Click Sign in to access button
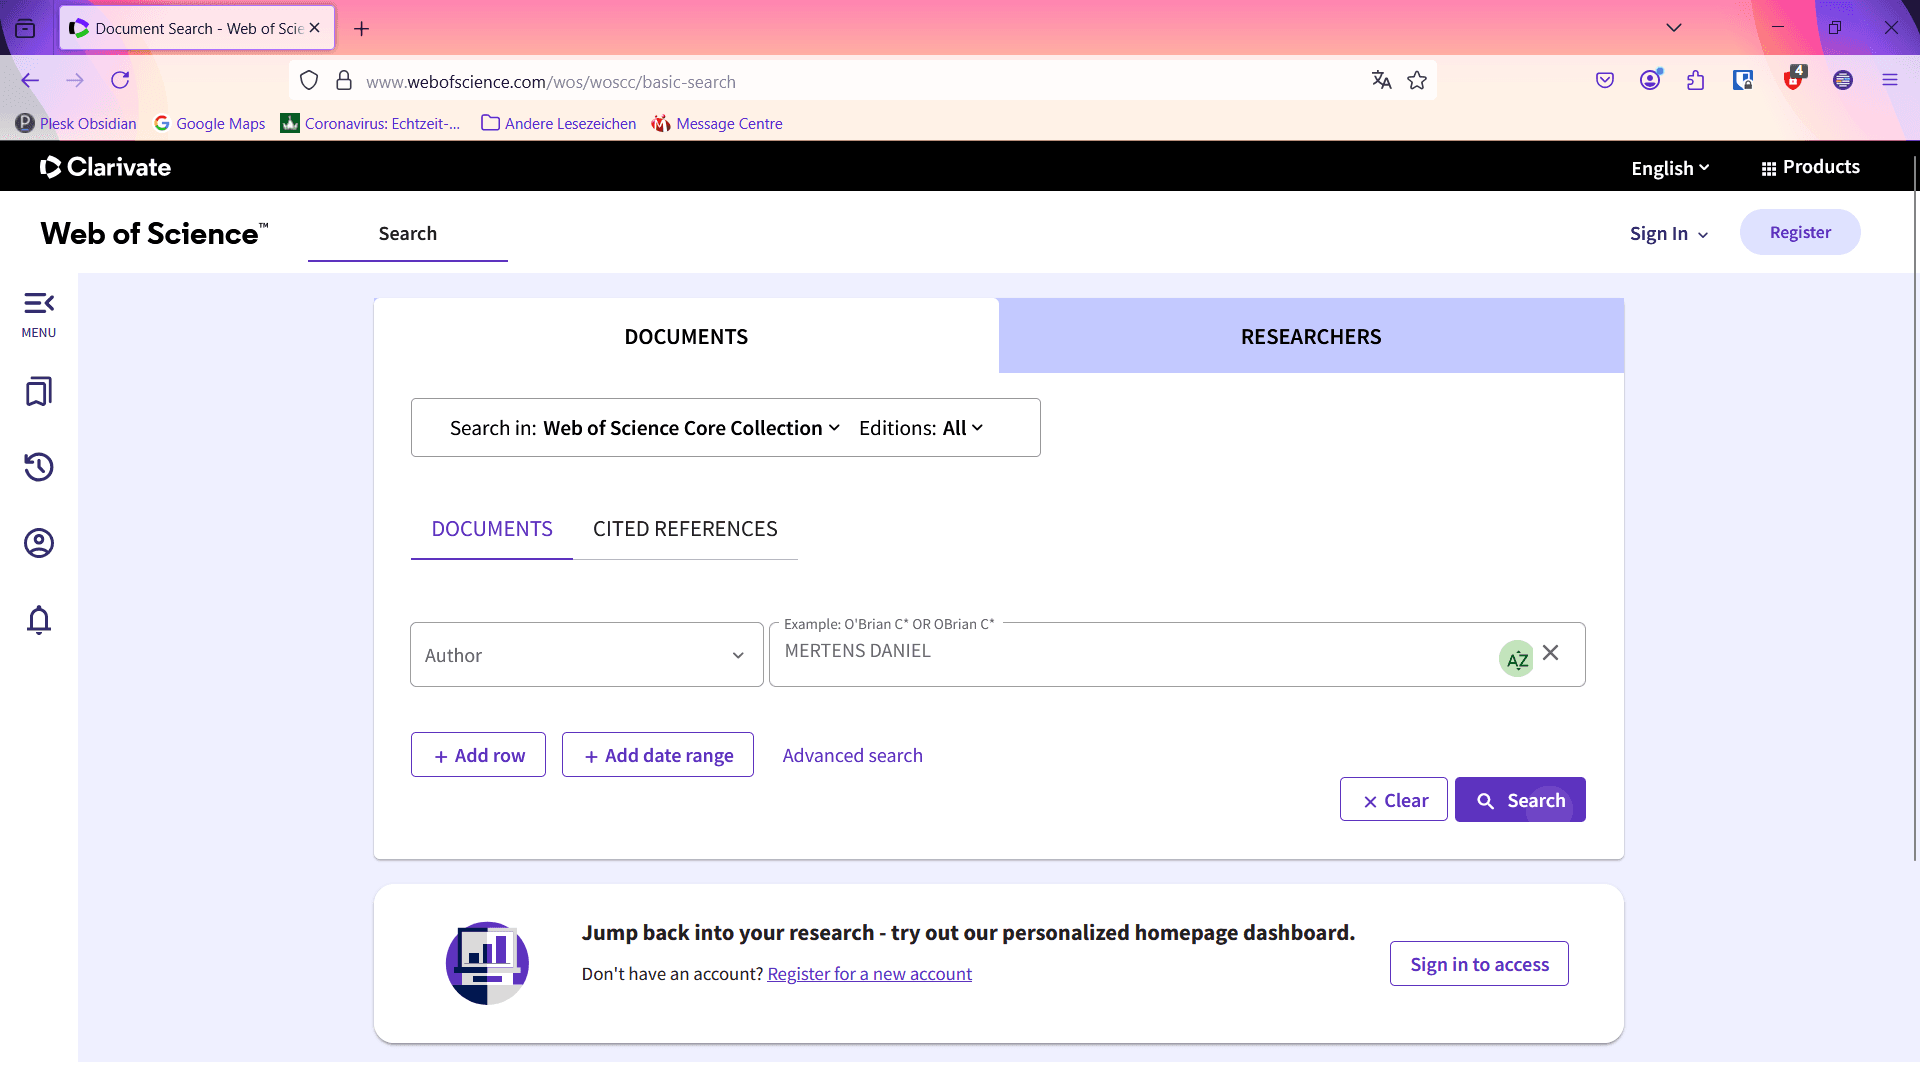The width and height of the screenshot is (1920, 1080). (1479, 964)
